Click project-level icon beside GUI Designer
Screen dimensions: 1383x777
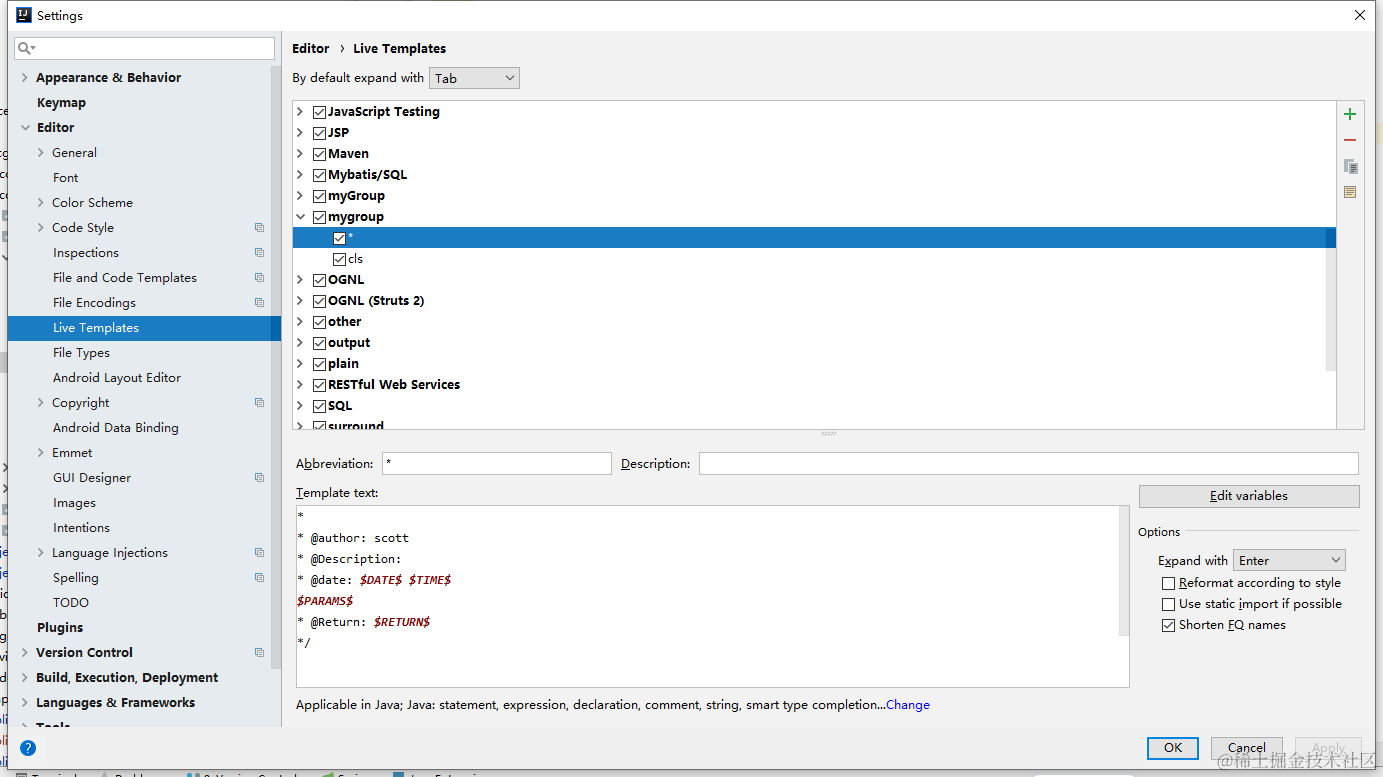(x=259, y=478)
